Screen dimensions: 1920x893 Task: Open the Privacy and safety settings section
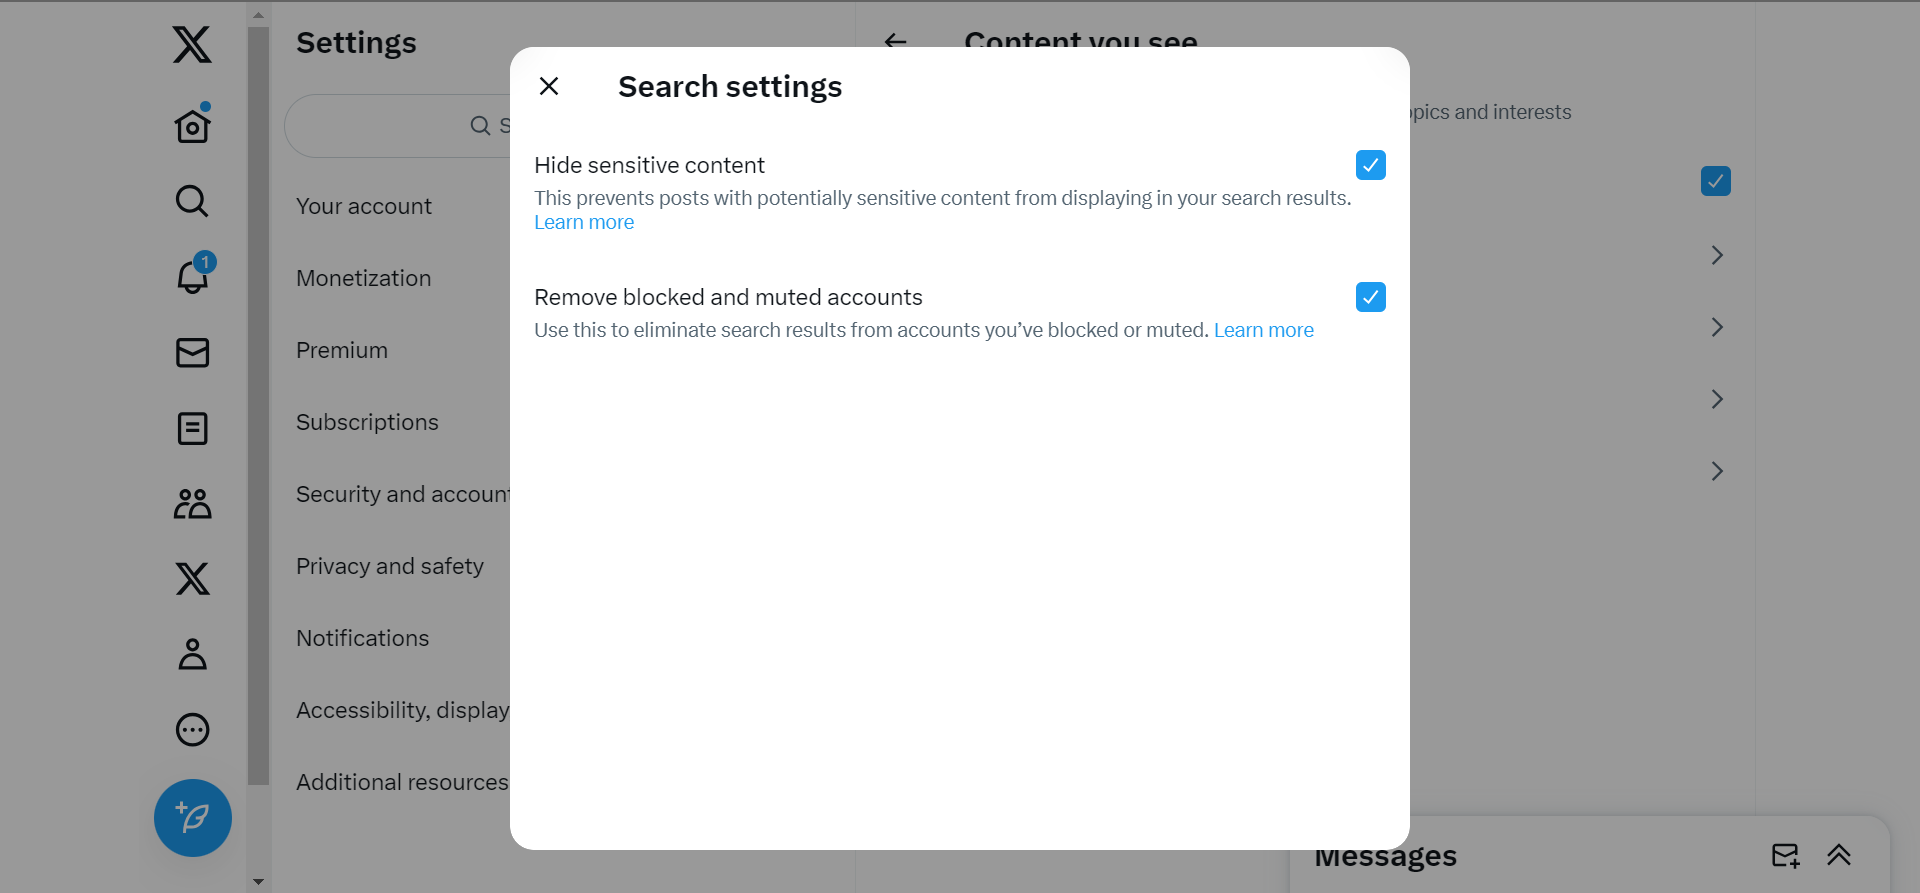click(x=390, y=566)
